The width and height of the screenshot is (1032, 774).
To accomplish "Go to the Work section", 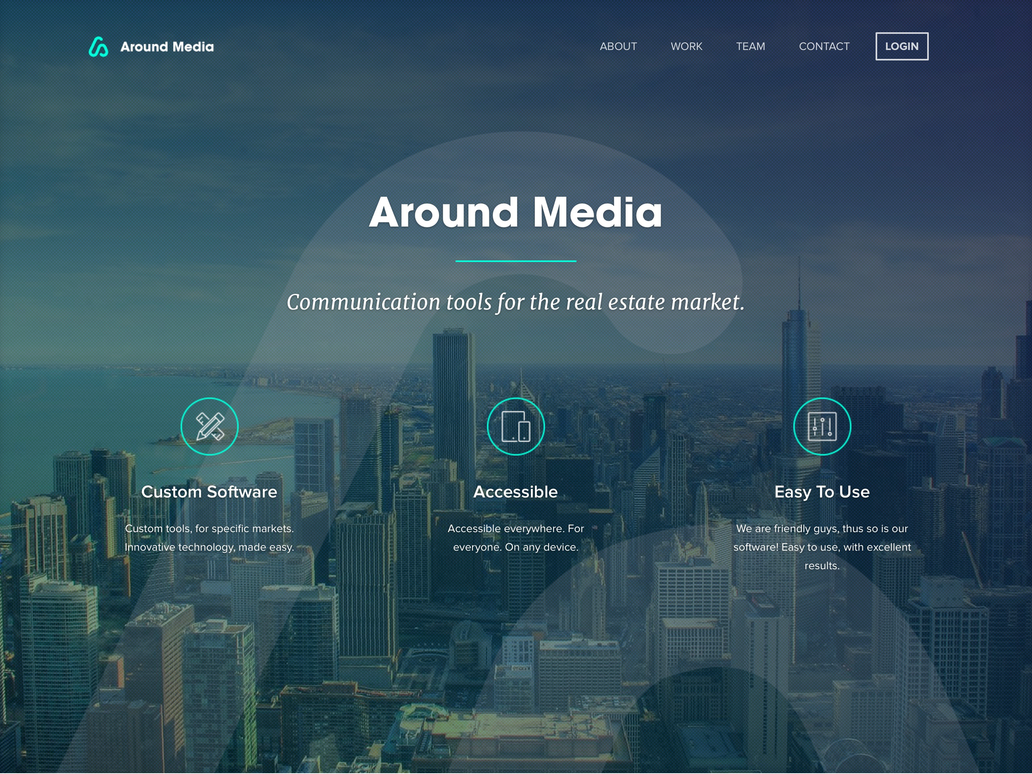I will click(686, 47).
